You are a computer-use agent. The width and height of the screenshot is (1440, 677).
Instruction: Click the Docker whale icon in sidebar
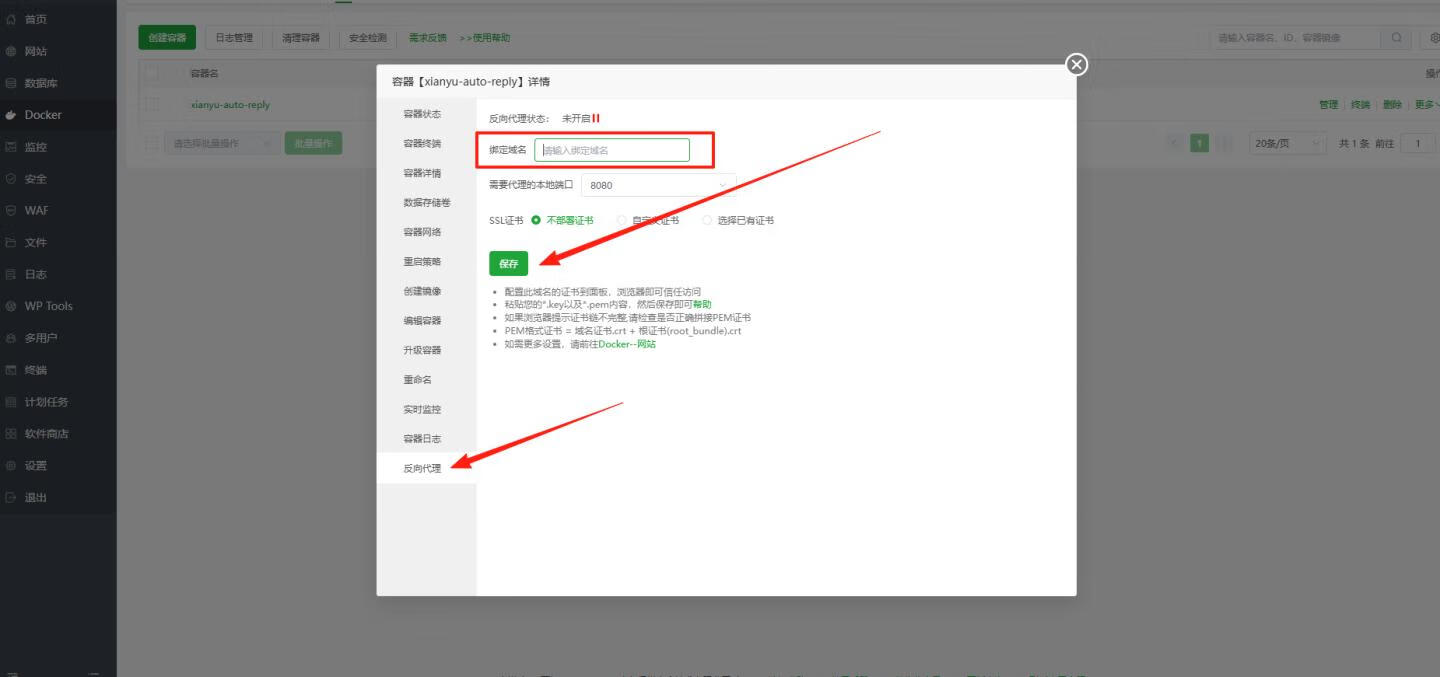click(x=11, y=115)
